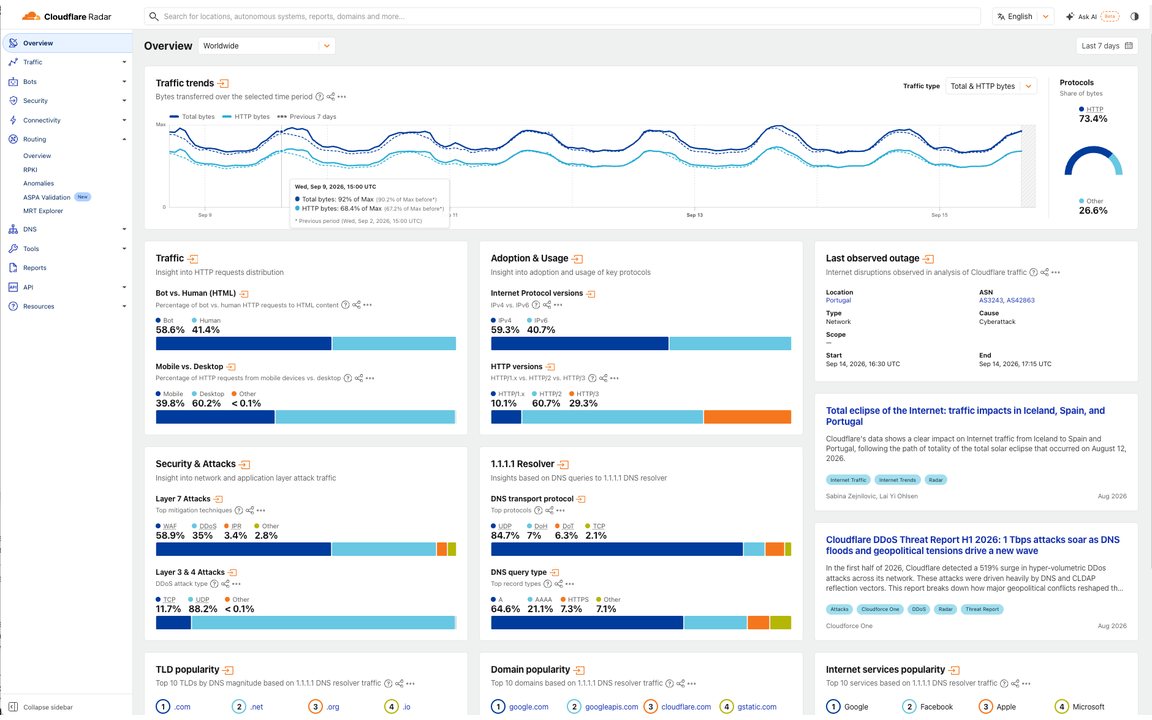This screenshot has height=720, width=1152.
Task: Open the .com TLD link
Action: click(x=182, y=707)
